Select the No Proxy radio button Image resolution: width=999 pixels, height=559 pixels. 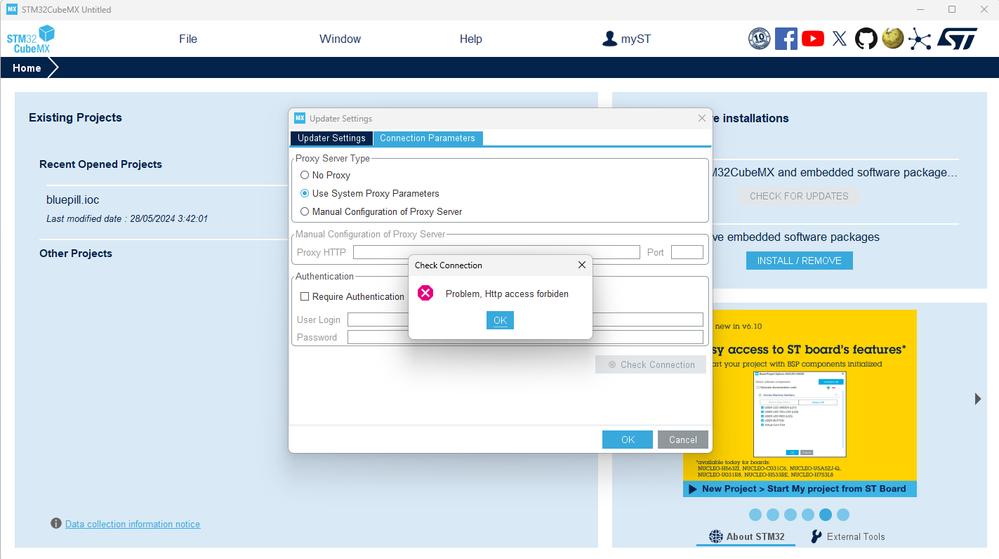305,175
